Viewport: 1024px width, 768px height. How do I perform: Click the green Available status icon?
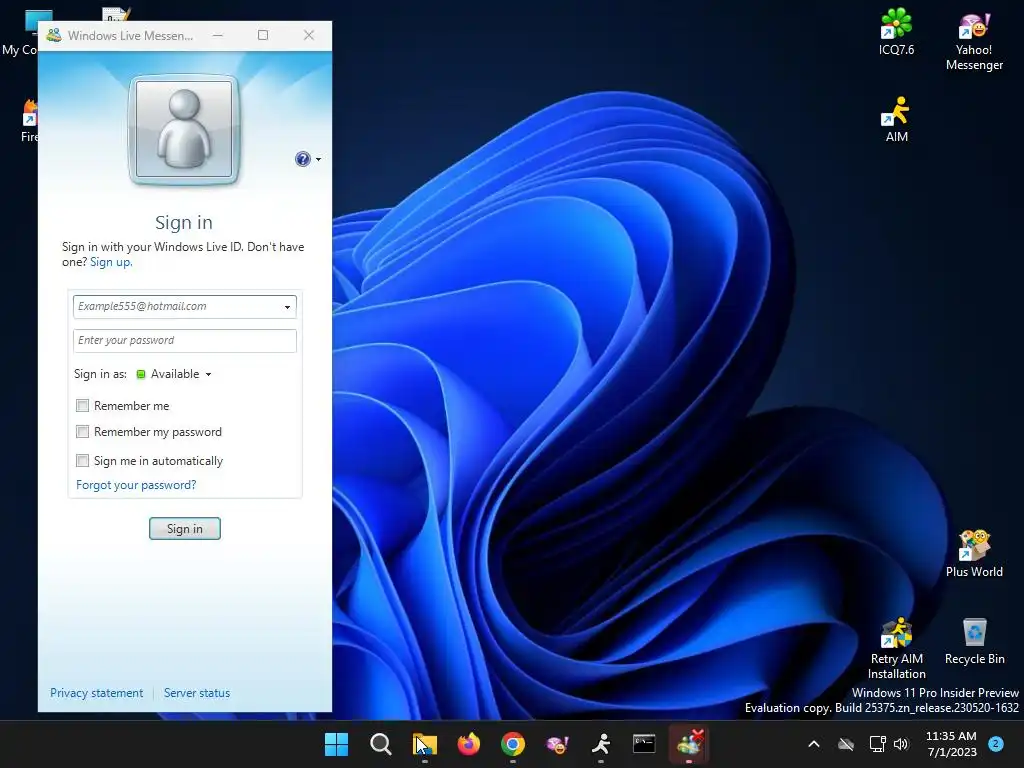coord(140,374)
